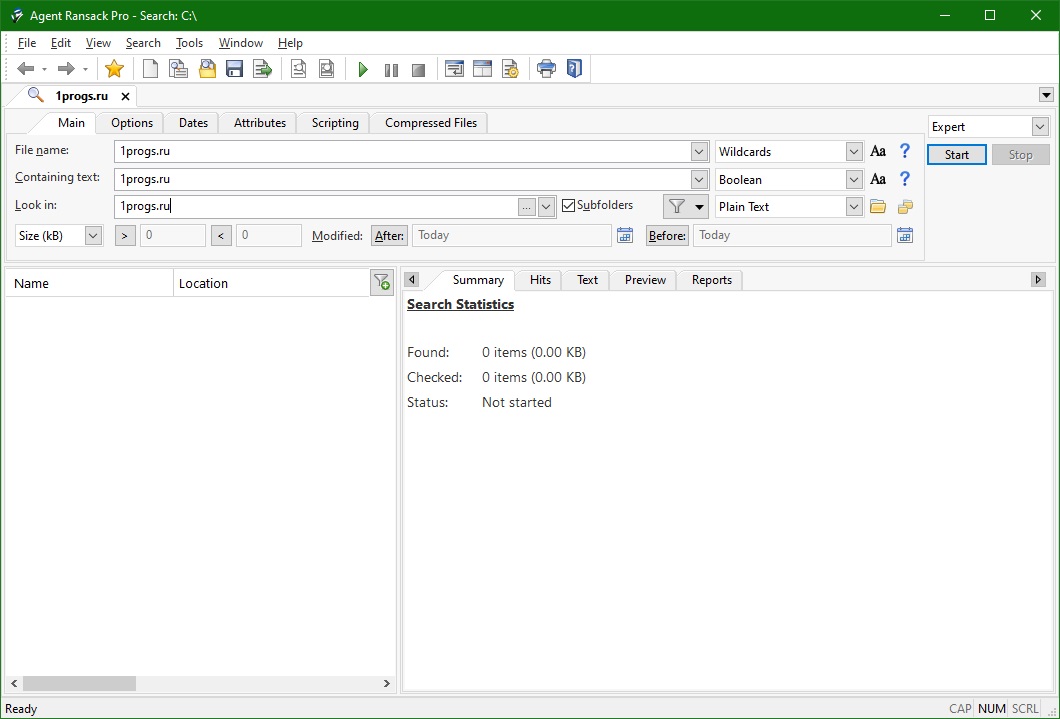Click the pause search toolbar icon
The height and width of the screenshot is (719, 1060).
pyautogui.click(x=391, y=70)
